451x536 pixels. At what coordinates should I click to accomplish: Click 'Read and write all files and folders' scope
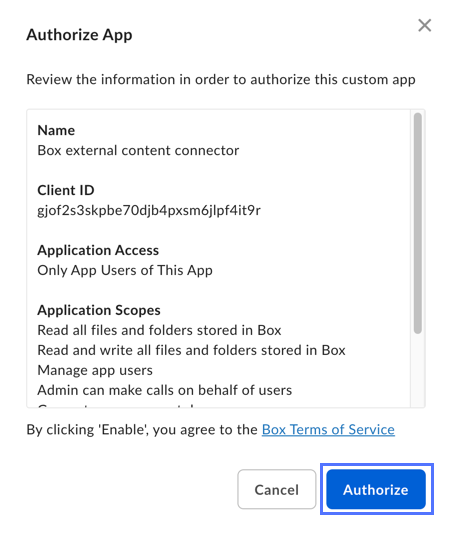coord(191,350)
